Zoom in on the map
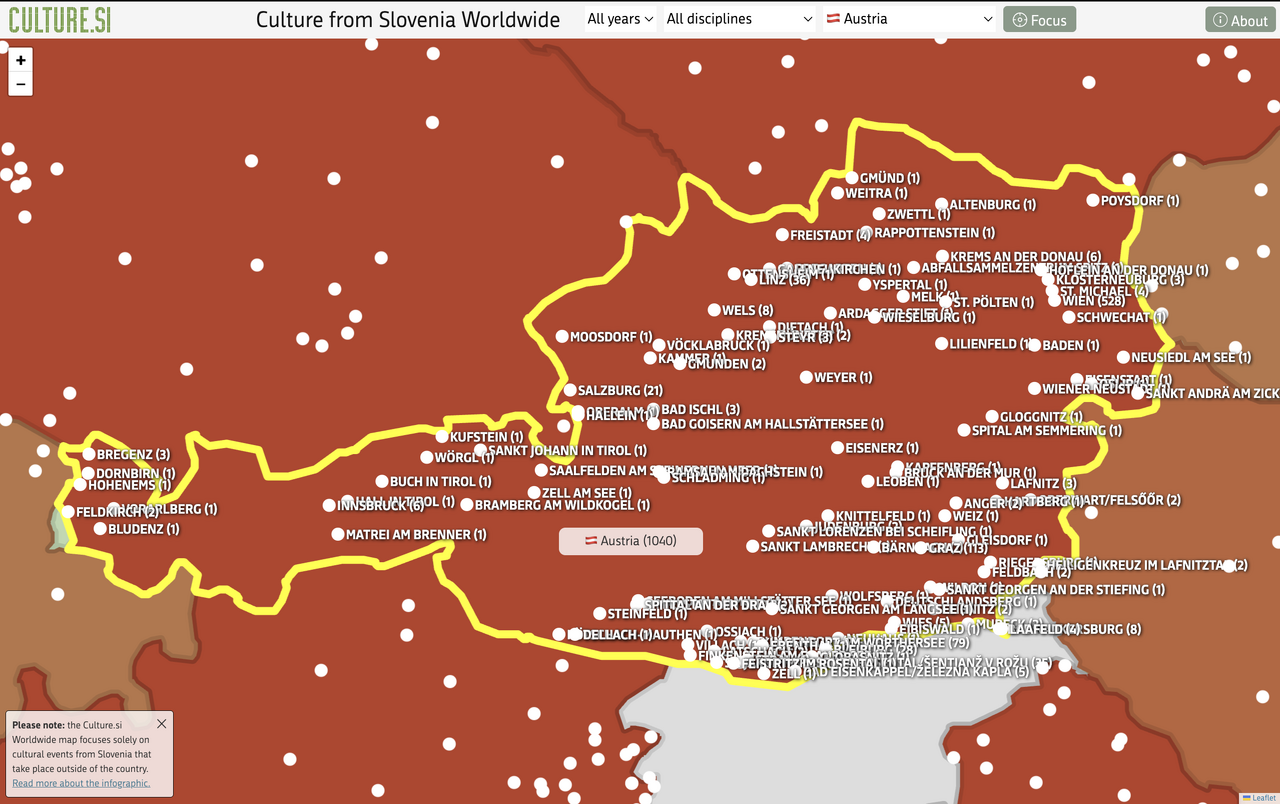The width and height of the screenshot is (1280, 804). tap(20, 60)
